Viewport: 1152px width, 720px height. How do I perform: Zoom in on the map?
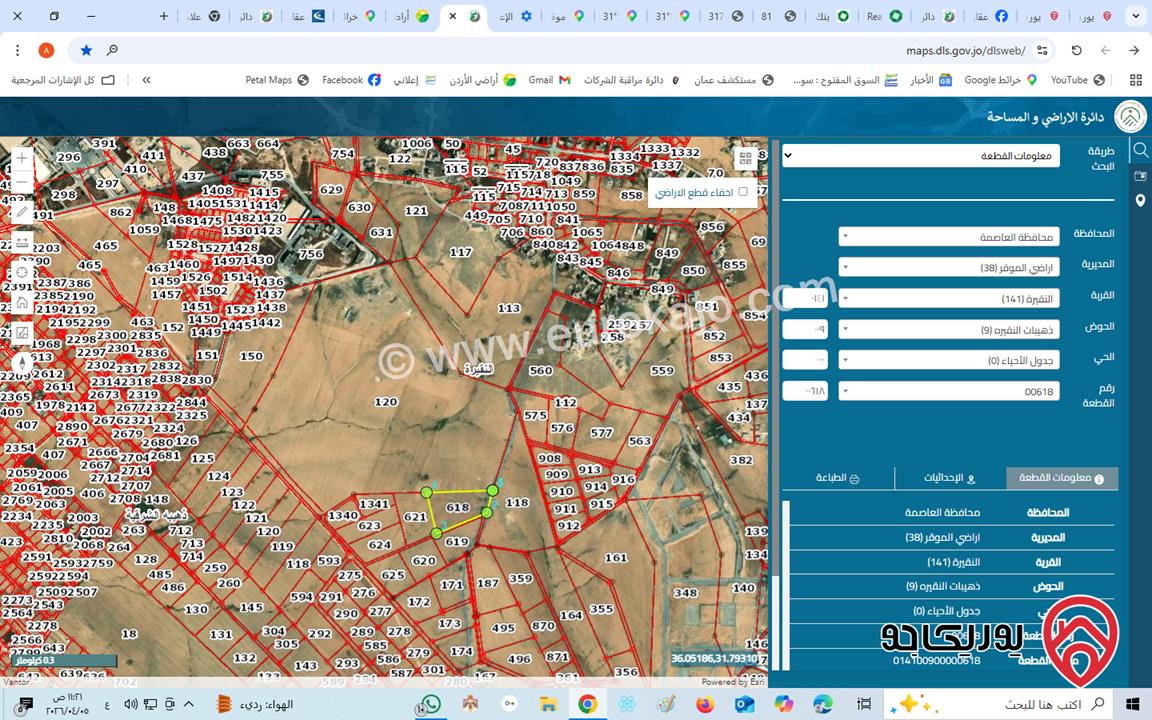22,158
